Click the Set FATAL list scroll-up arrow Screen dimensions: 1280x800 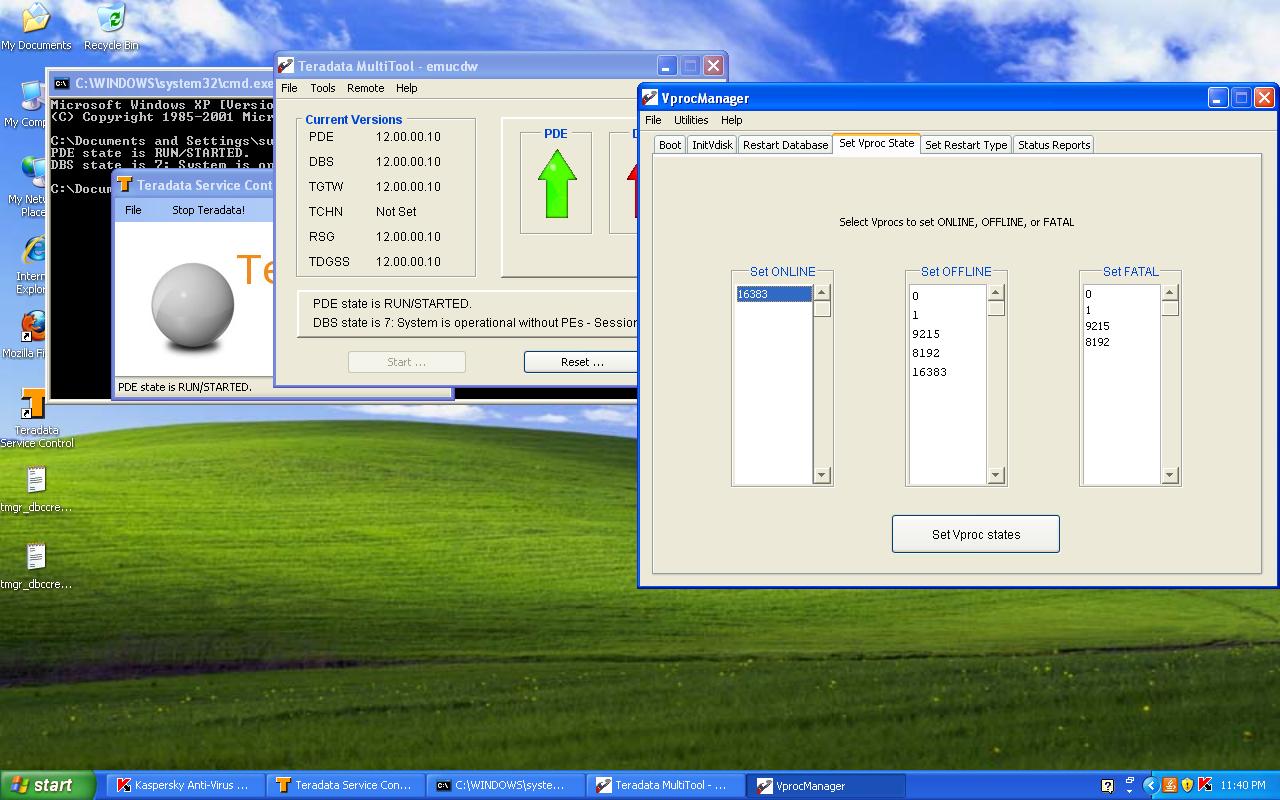1170,293
